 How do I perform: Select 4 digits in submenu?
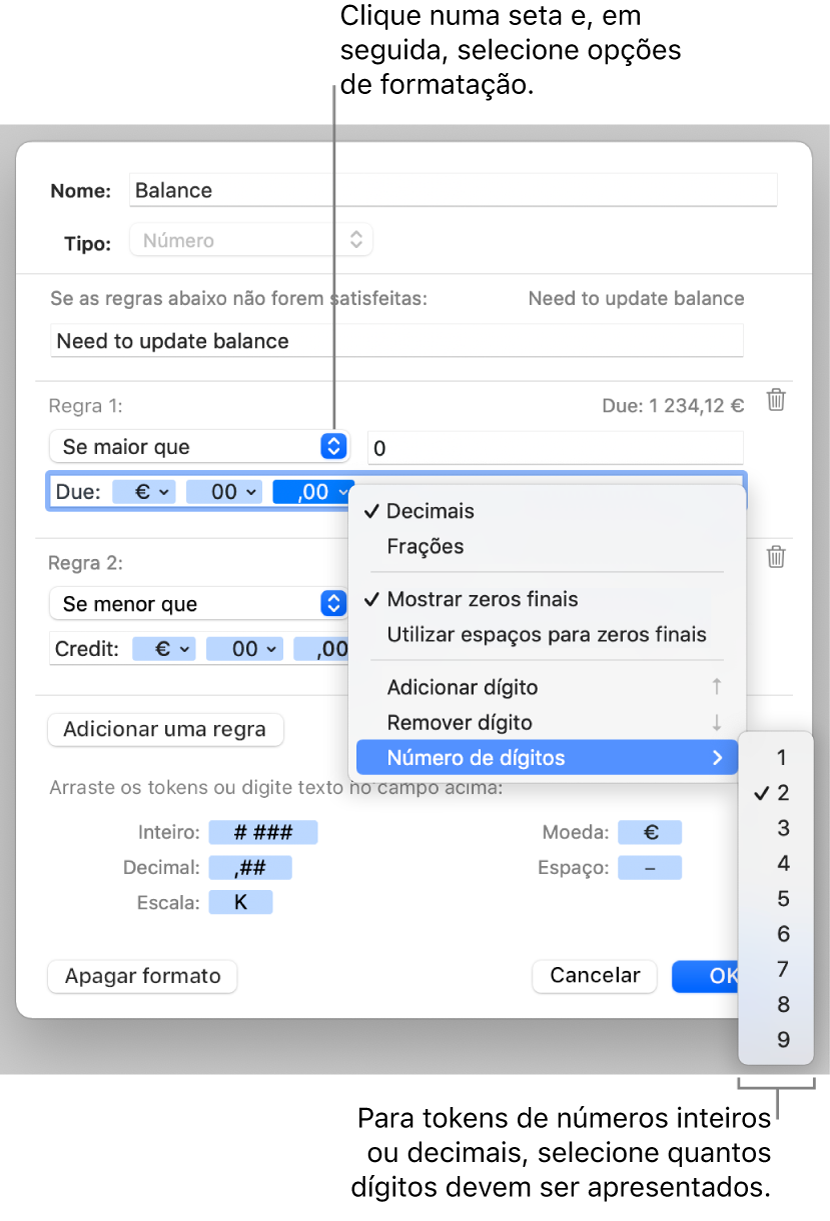click(x=776, y=863)
